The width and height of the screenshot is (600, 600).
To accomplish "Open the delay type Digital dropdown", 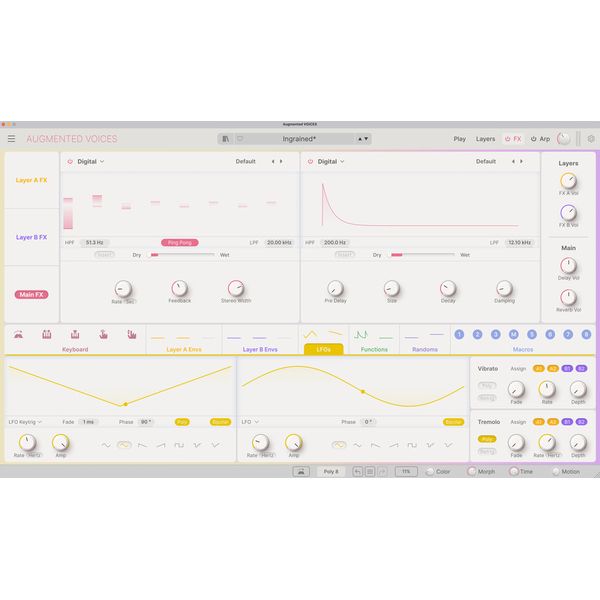I will click(x=91, y=161).
